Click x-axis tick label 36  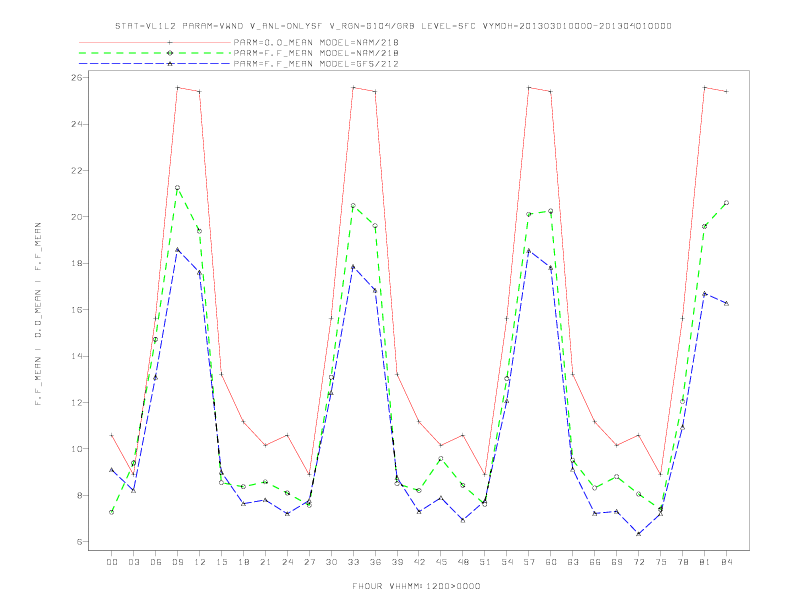tap(375, 562)
